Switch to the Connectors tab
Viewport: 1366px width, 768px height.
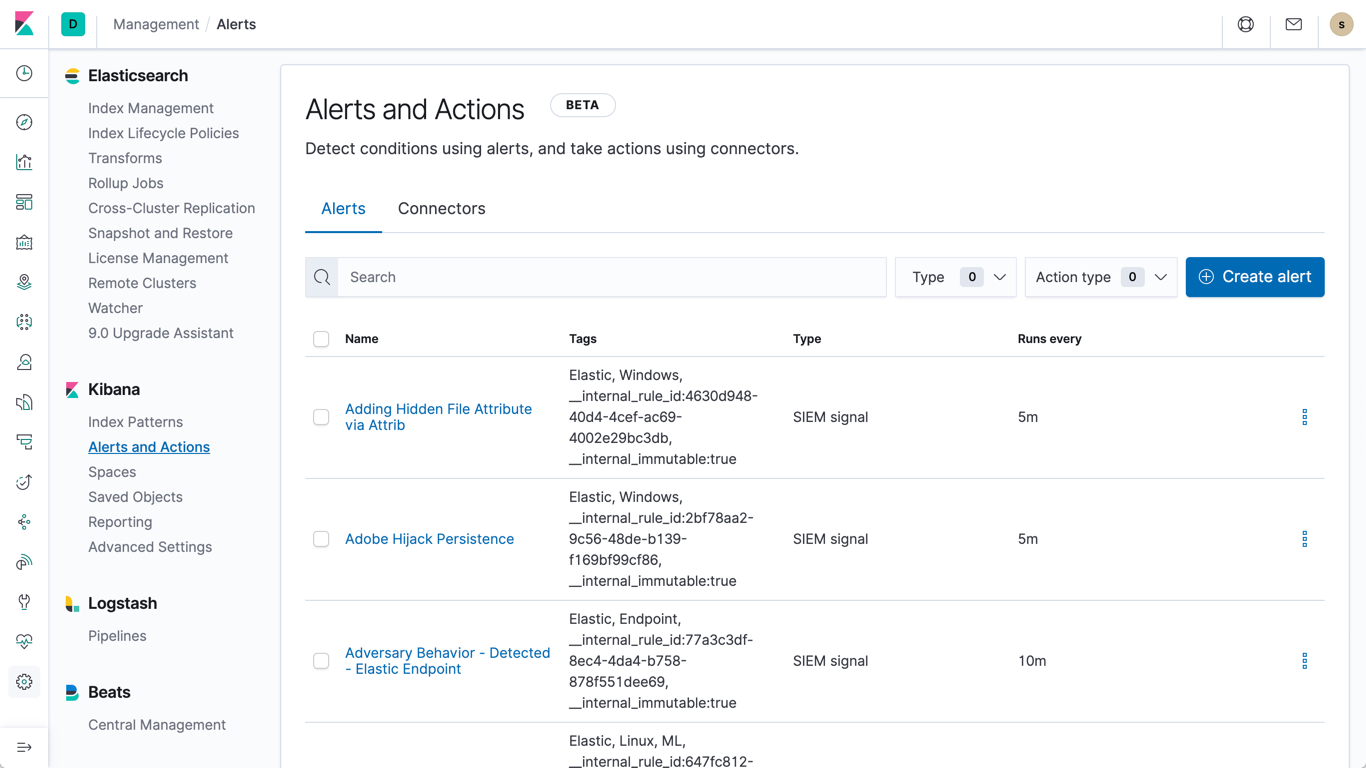click(441, 208)
